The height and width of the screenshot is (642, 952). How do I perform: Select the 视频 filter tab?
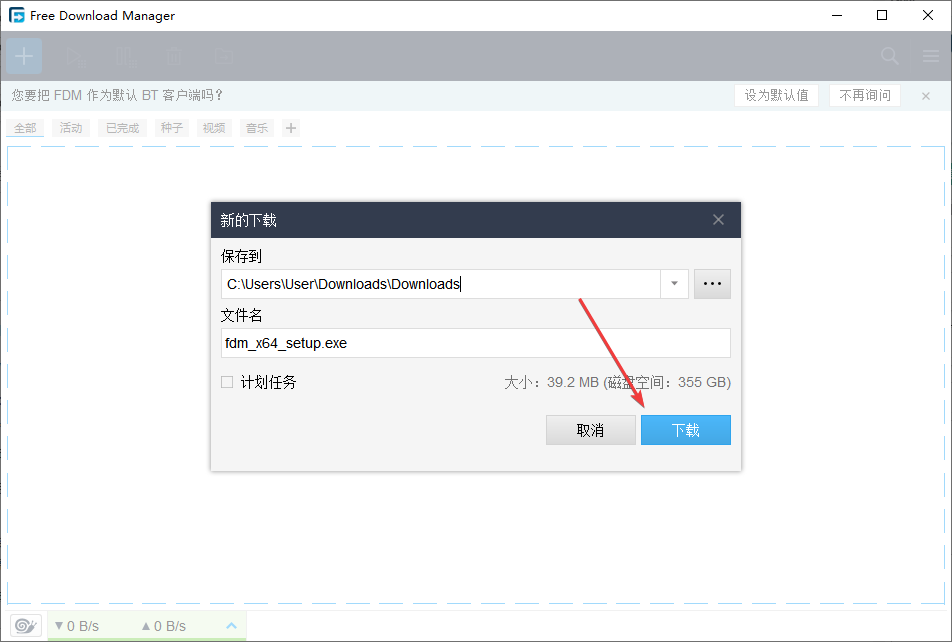pyautogui.click(x=214, y=128)
